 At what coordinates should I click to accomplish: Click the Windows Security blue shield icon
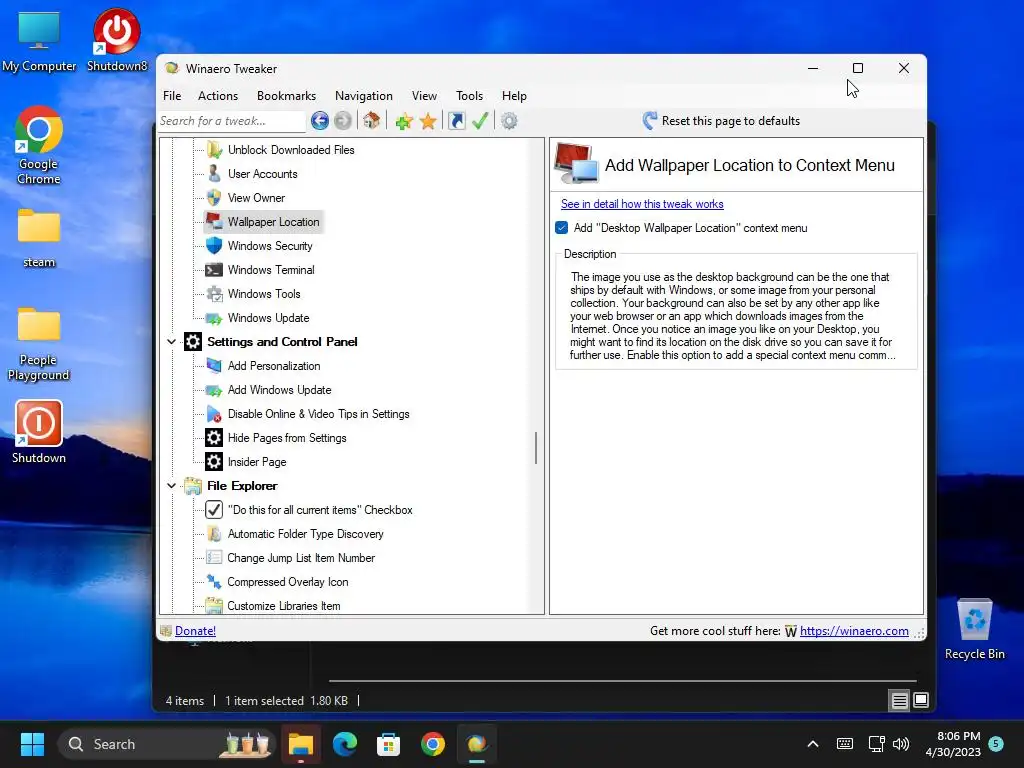coord(214,246)
